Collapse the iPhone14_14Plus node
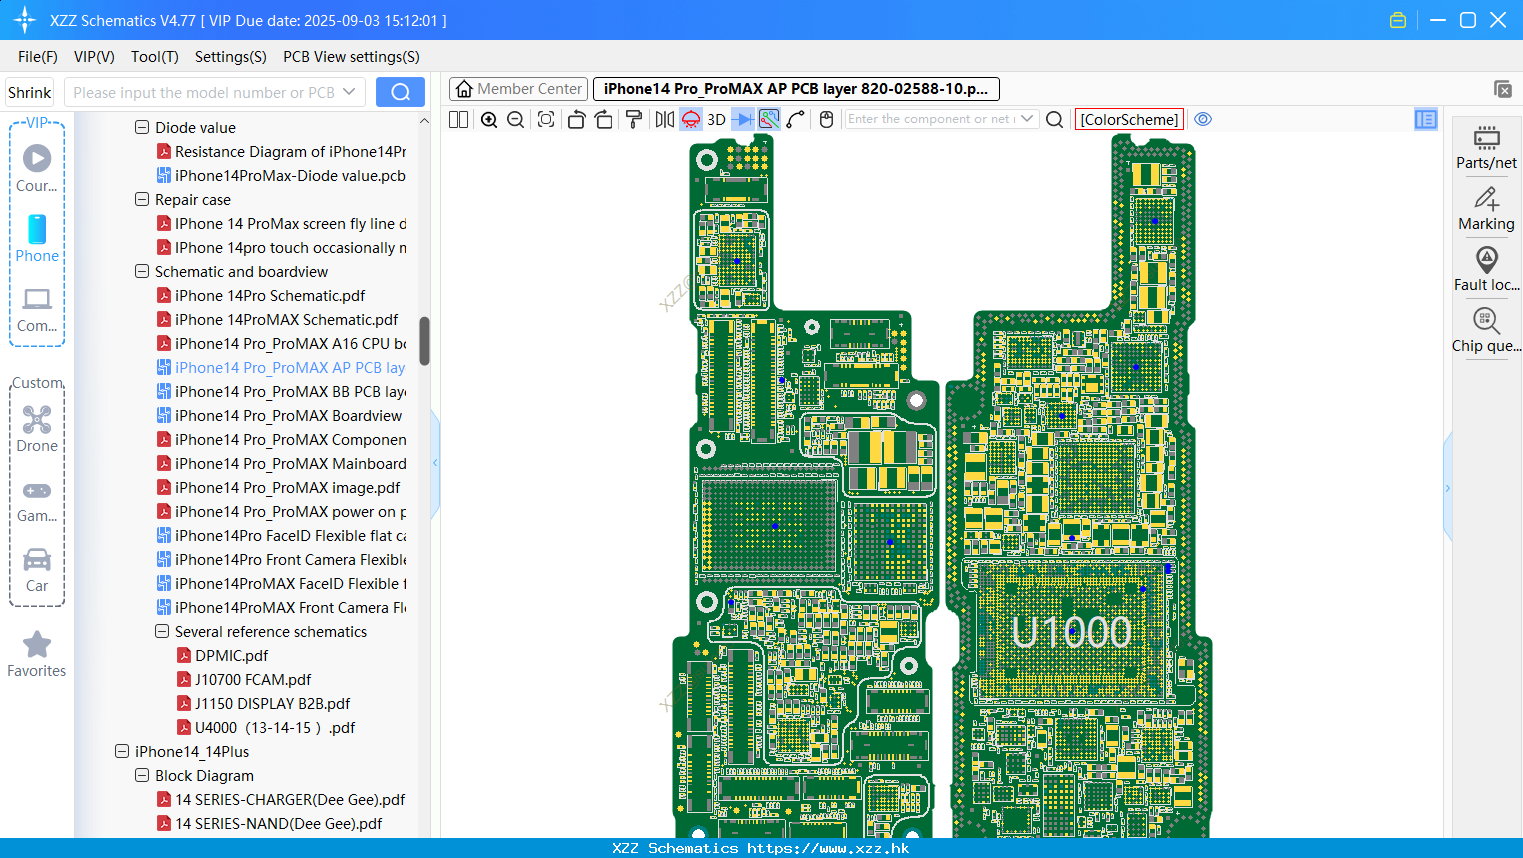1523x858 pixels. 122,751
